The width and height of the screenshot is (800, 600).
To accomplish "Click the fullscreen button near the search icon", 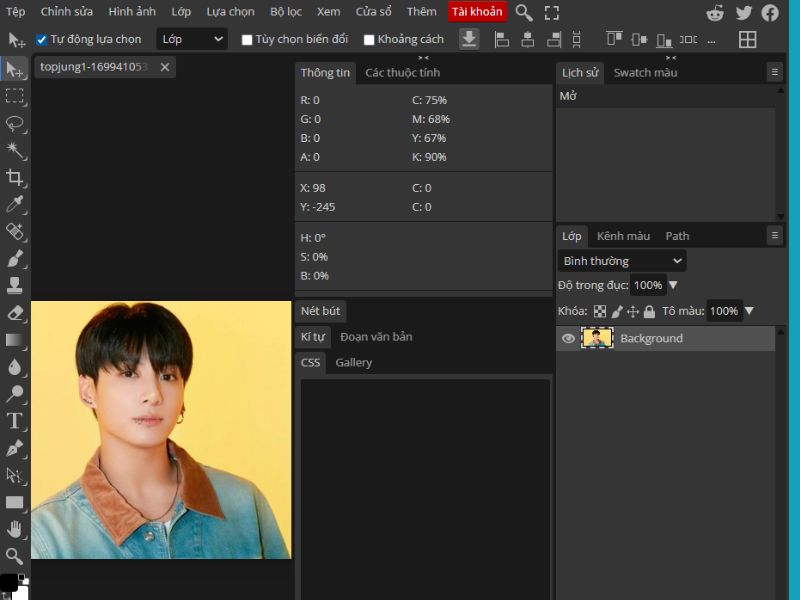I will click(552, 12).
